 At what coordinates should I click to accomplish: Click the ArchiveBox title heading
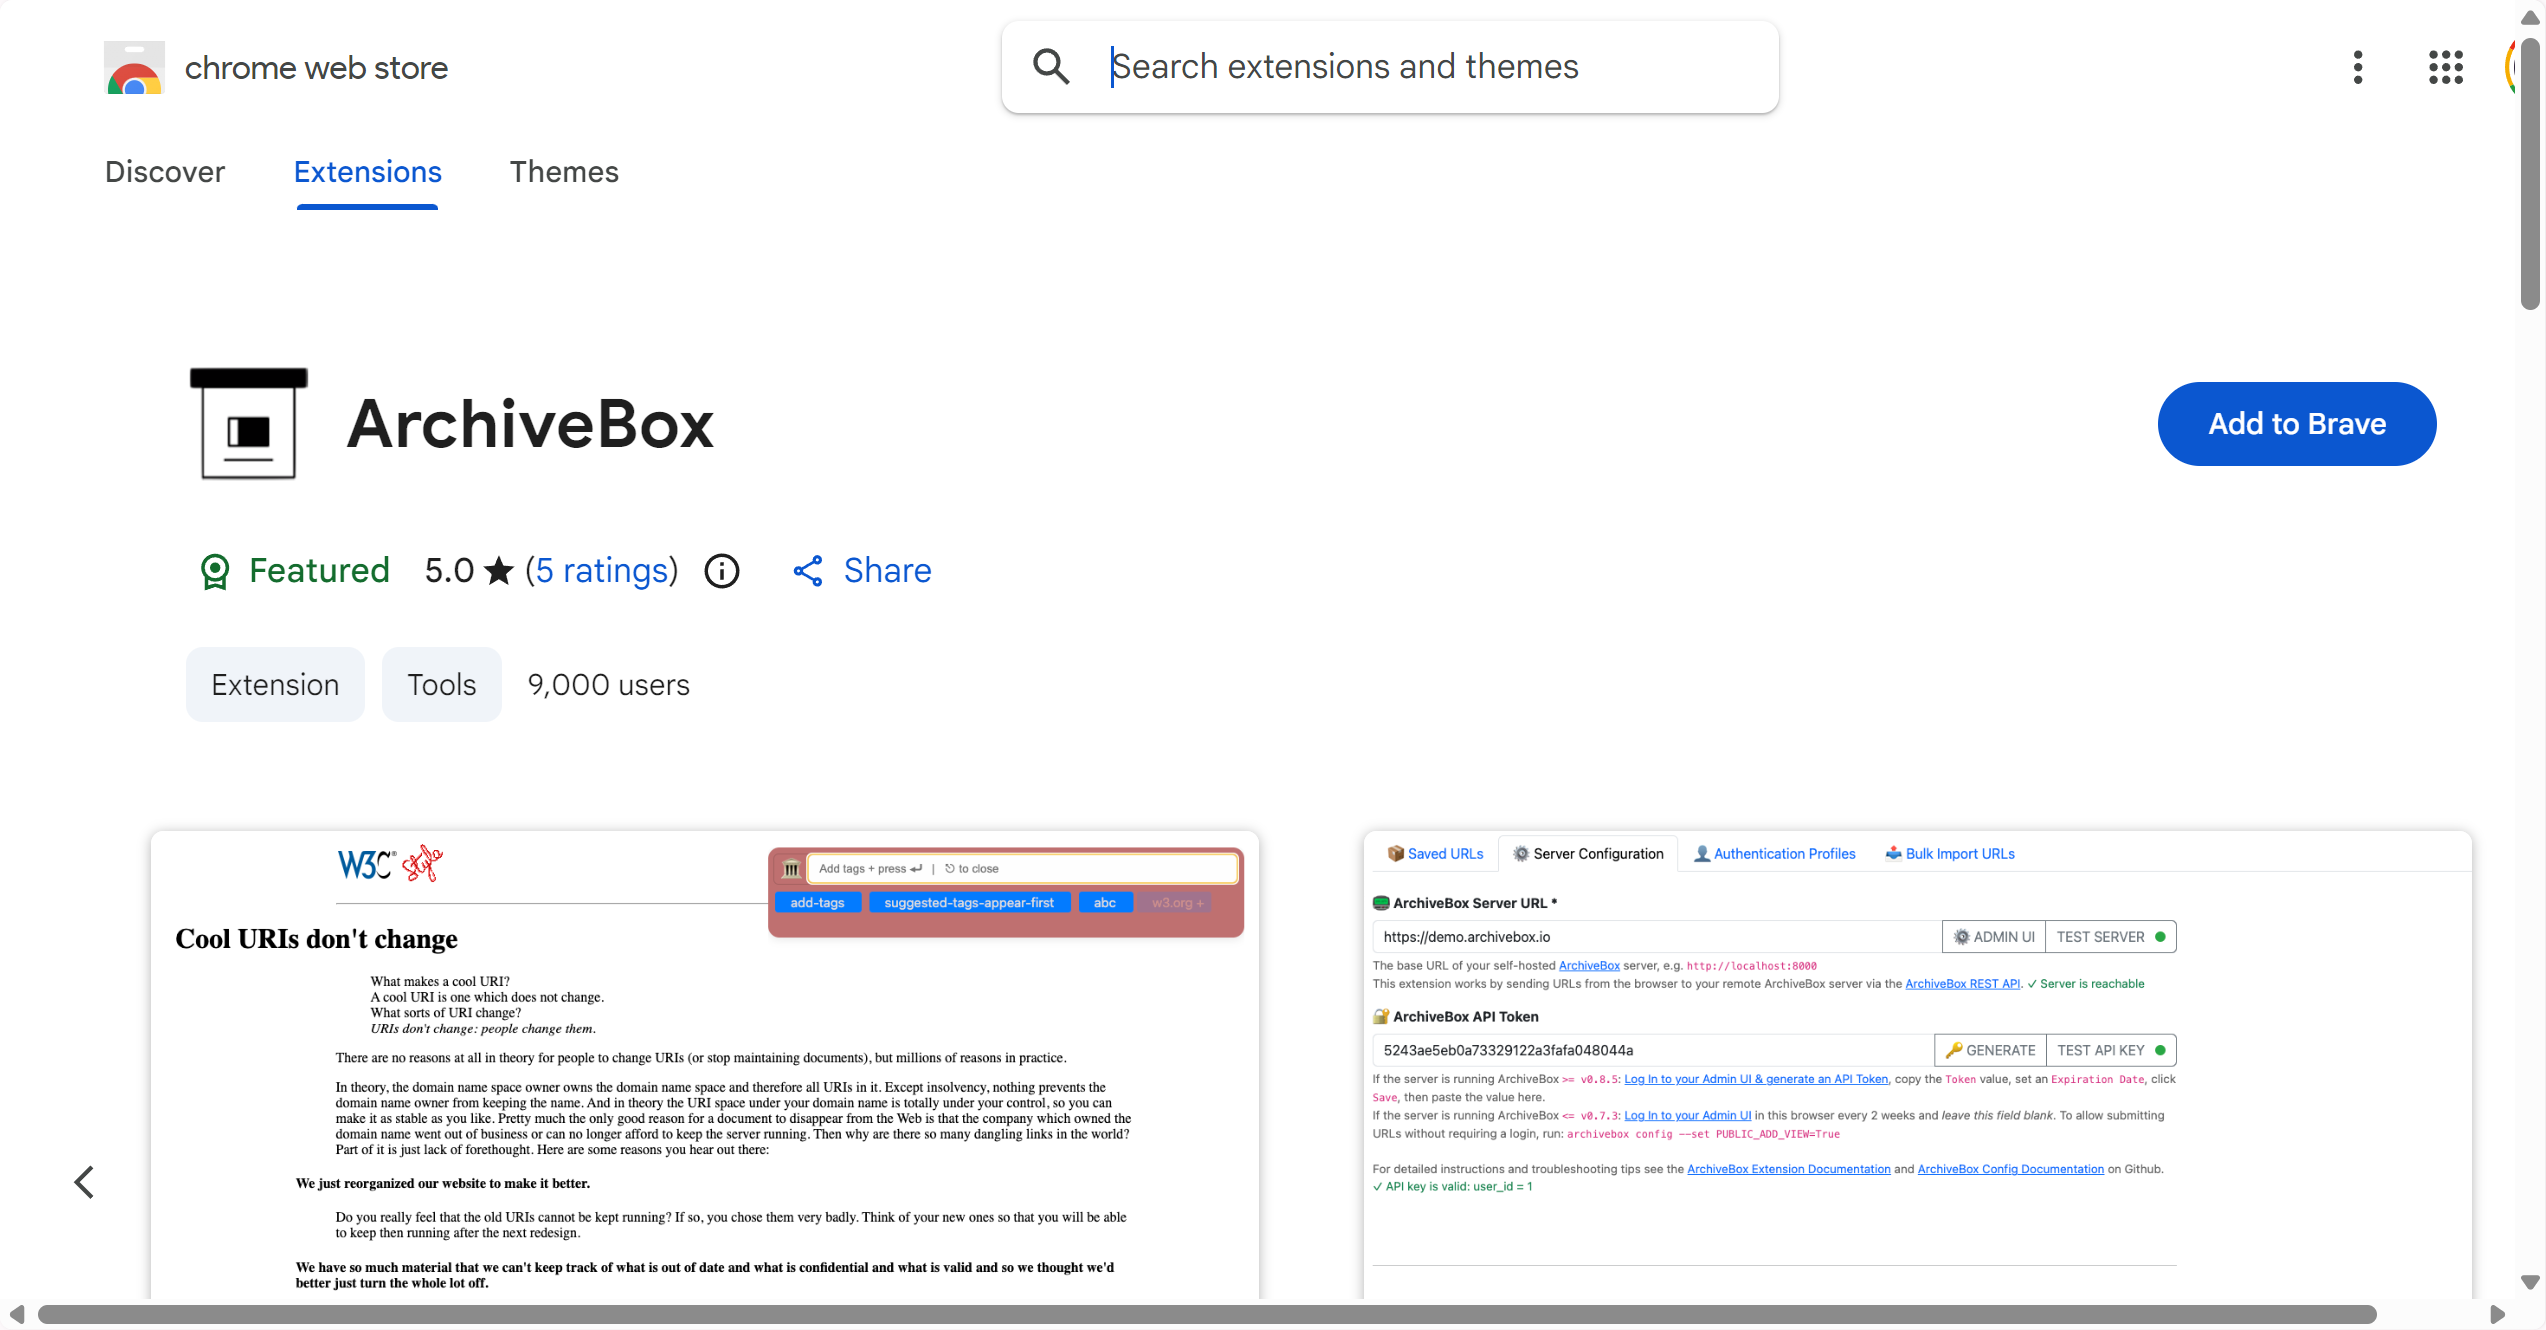pos(530,424)
